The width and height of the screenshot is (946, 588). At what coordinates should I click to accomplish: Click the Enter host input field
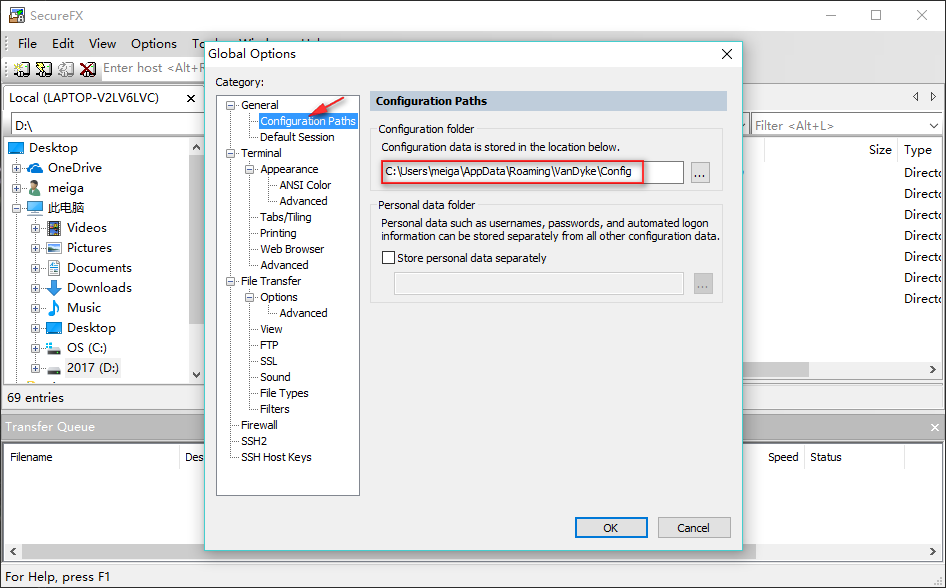[x=154, y=68]
